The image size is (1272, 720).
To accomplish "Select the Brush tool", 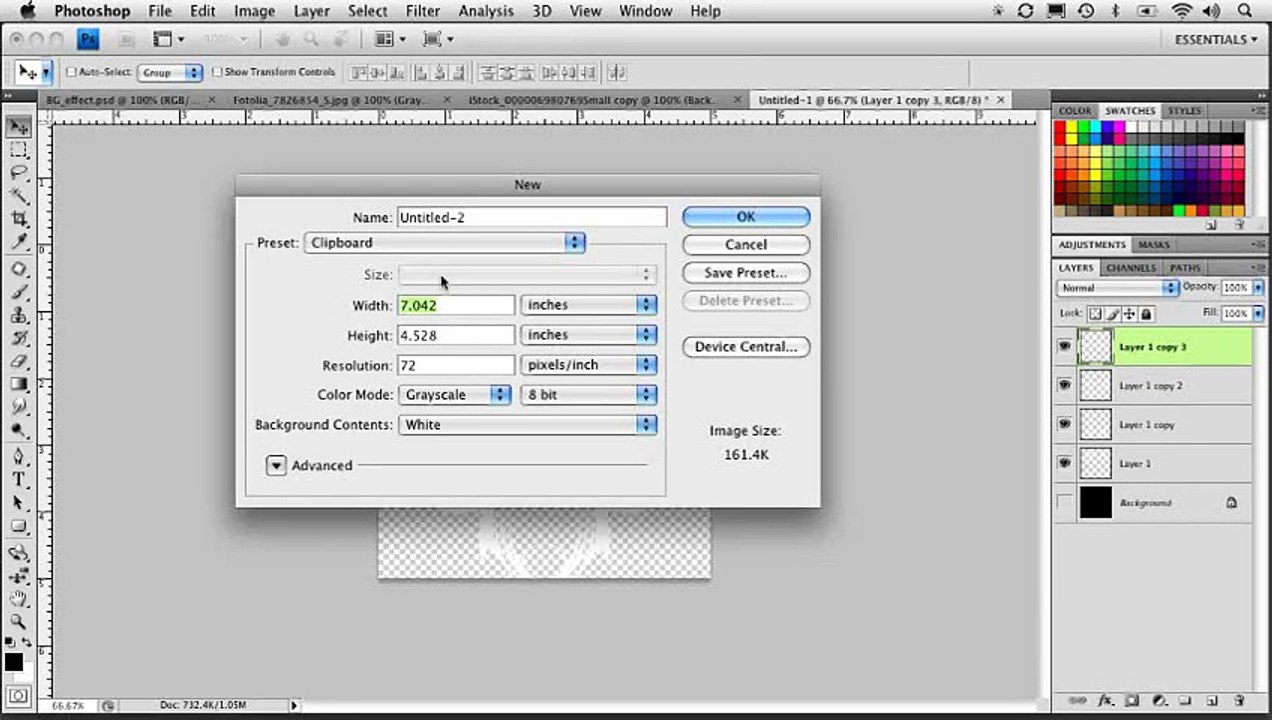I will coord(19,292).
